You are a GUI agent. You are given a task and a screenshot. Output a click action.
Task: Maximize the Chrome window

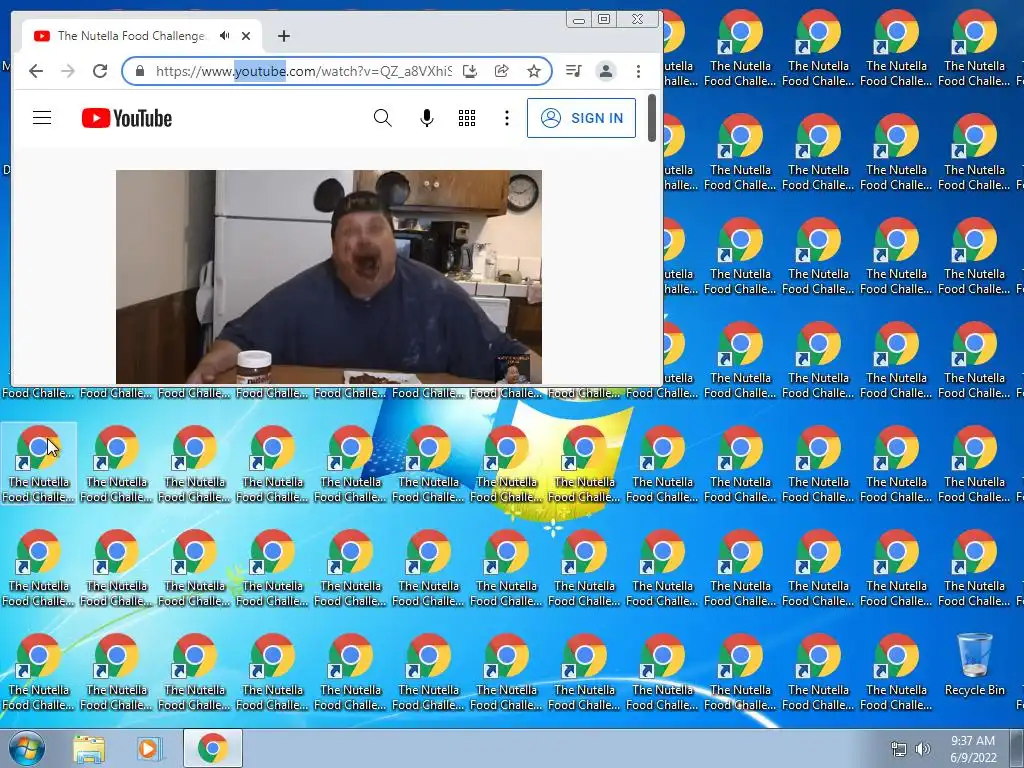(x=604, y=20)
